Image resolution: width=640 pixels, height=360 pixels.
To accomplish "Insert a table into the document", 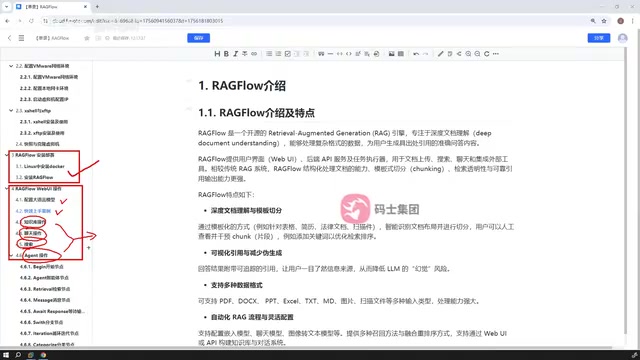I will 401,54.
